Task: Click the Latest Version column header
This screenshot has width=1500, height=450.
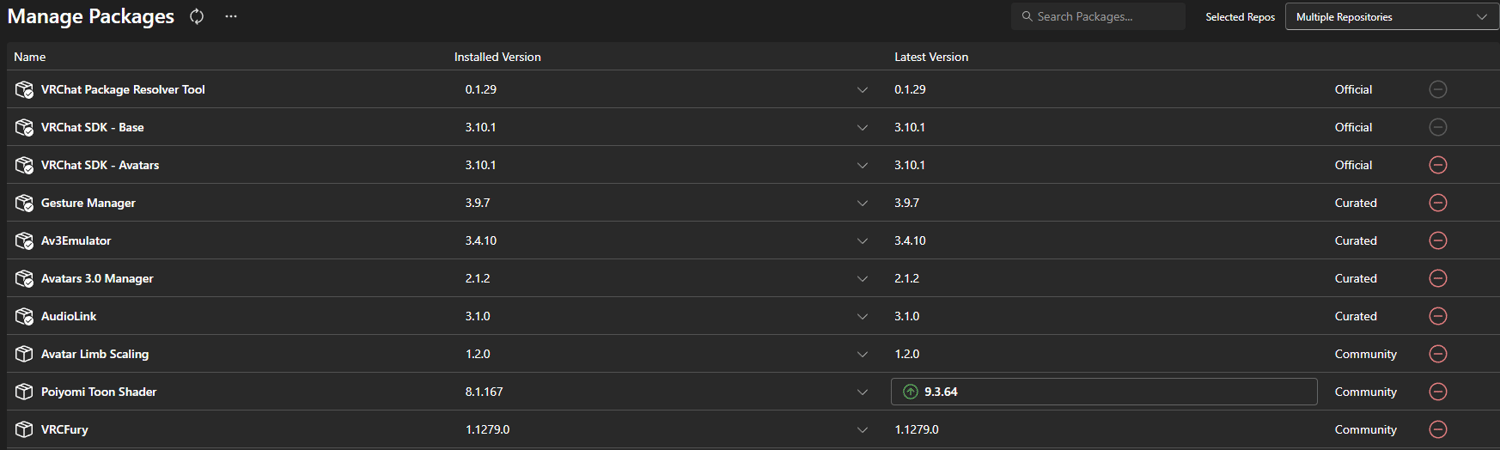Action: point(931,57)
